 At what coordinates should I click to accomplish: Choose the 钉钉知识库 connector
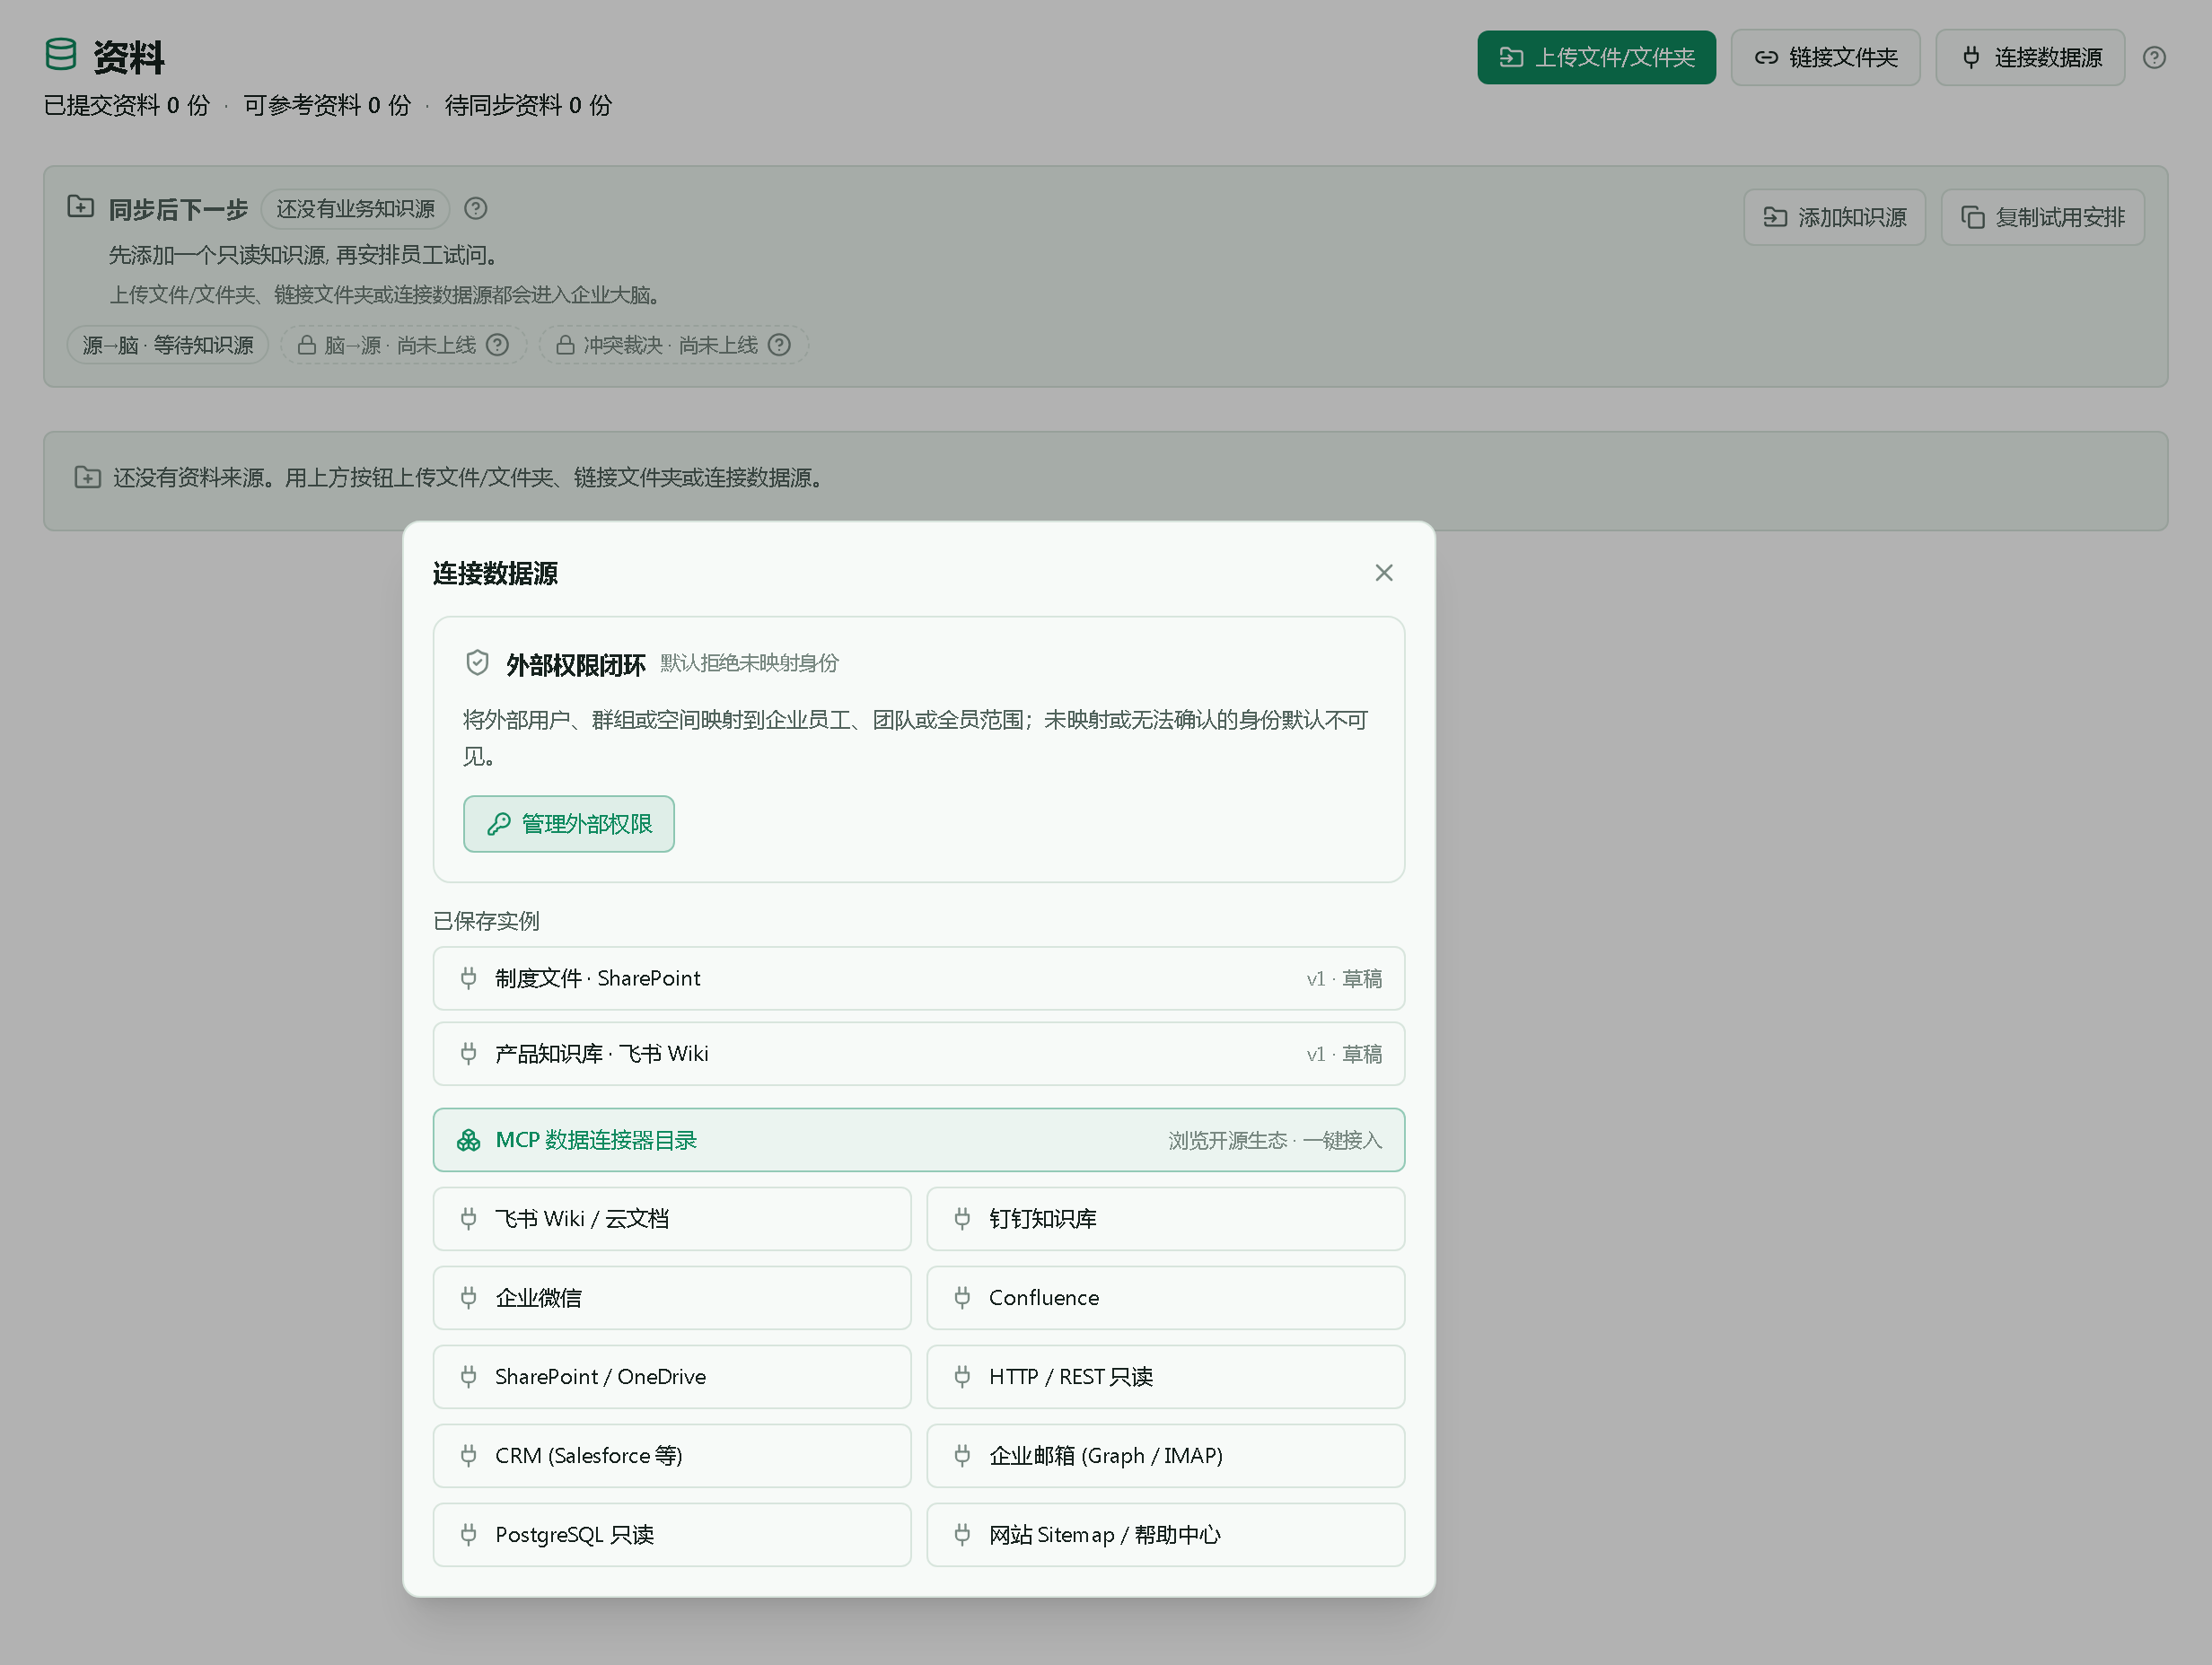click(1165, 1219)
